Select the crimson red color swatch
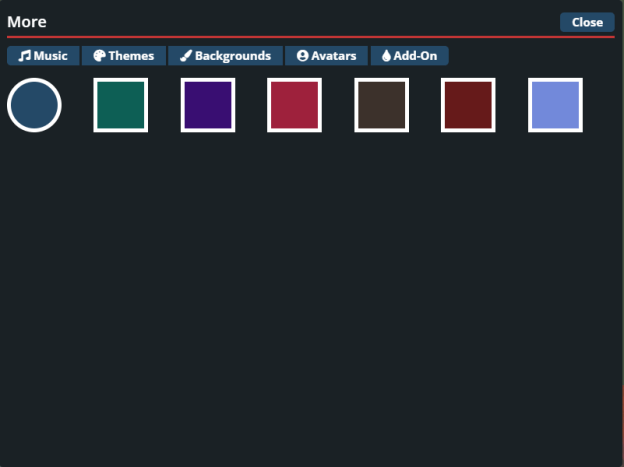Image resolution: width=624 pixels, height=467 pixels. coord(295,105)
